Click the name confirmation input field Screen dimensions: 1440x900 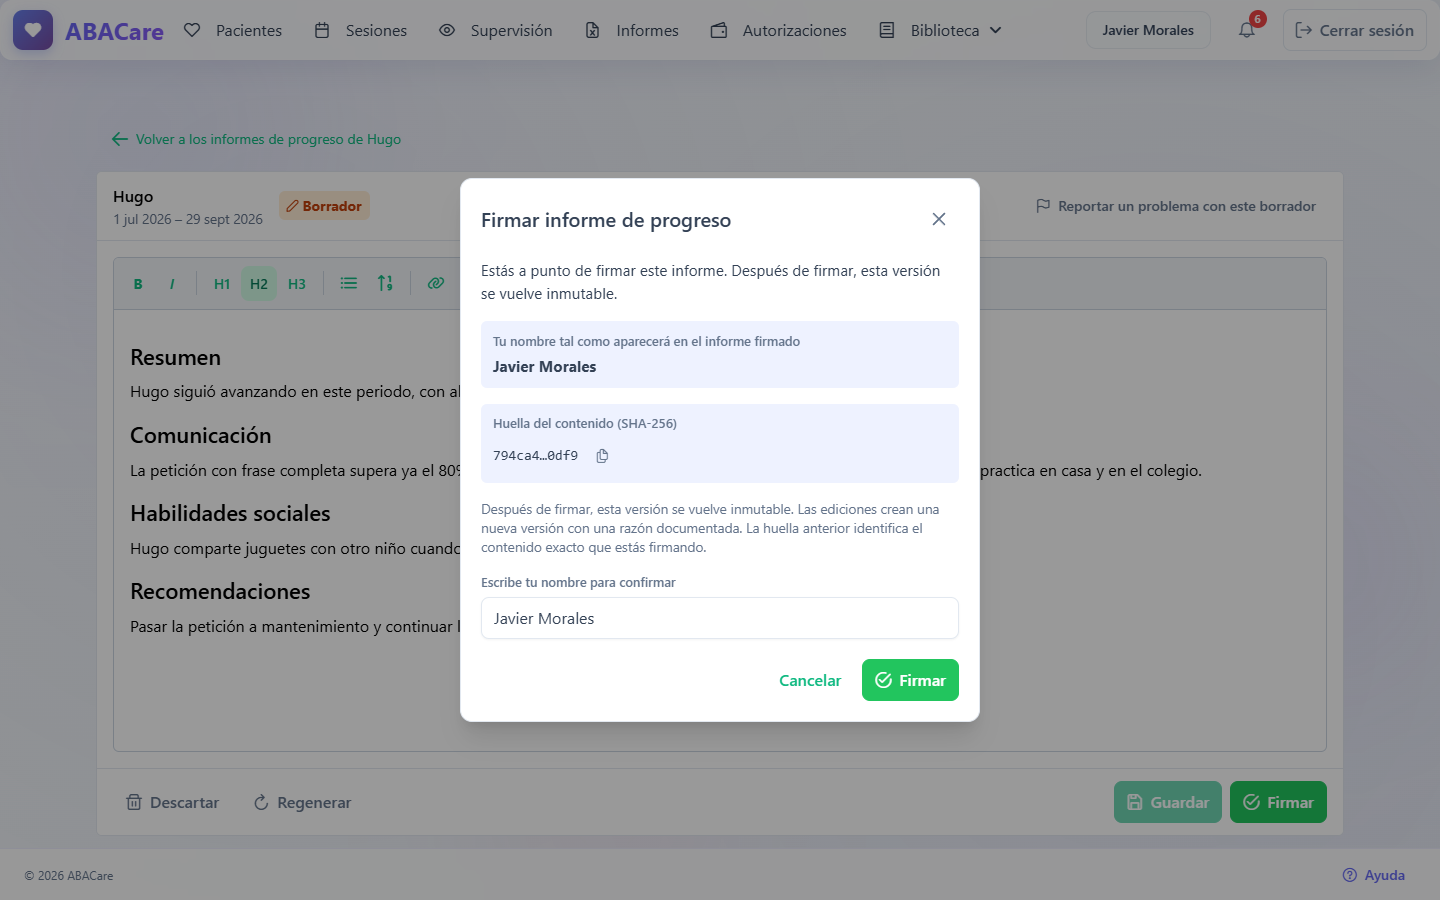720,618
